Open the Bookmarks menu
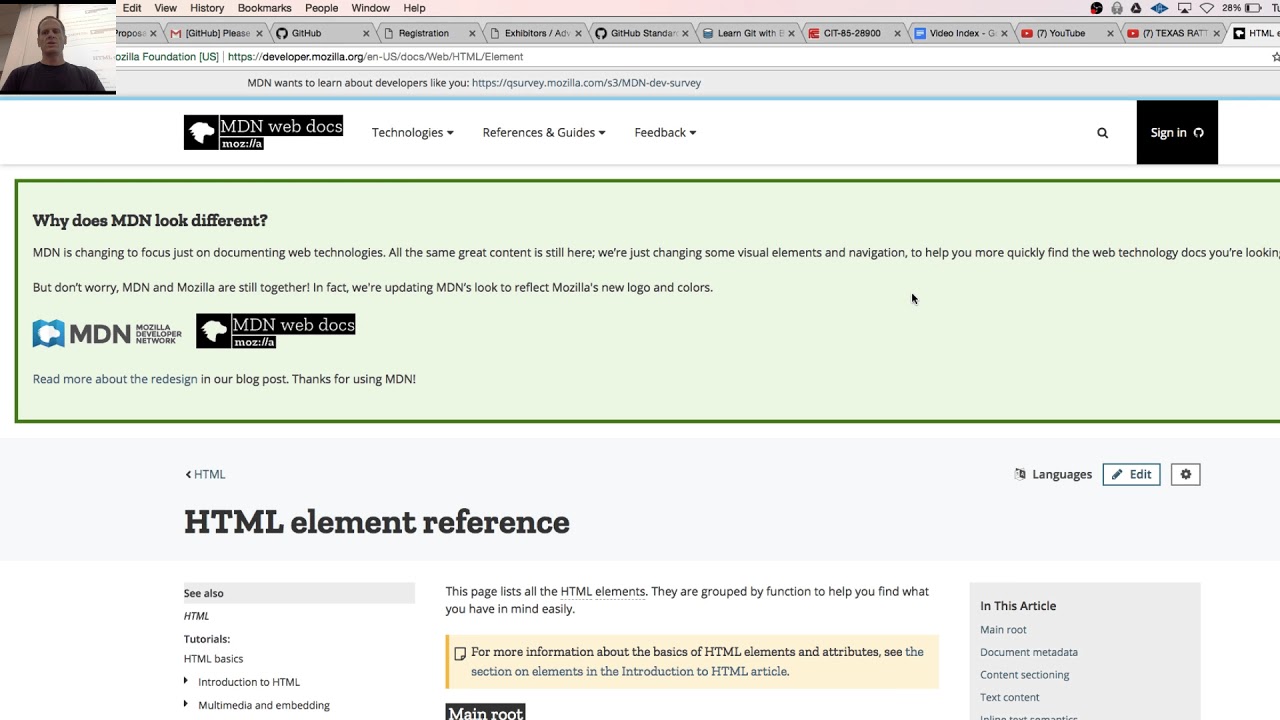The width and height of the screenshot is (1280, 720). tap(264, 8)
